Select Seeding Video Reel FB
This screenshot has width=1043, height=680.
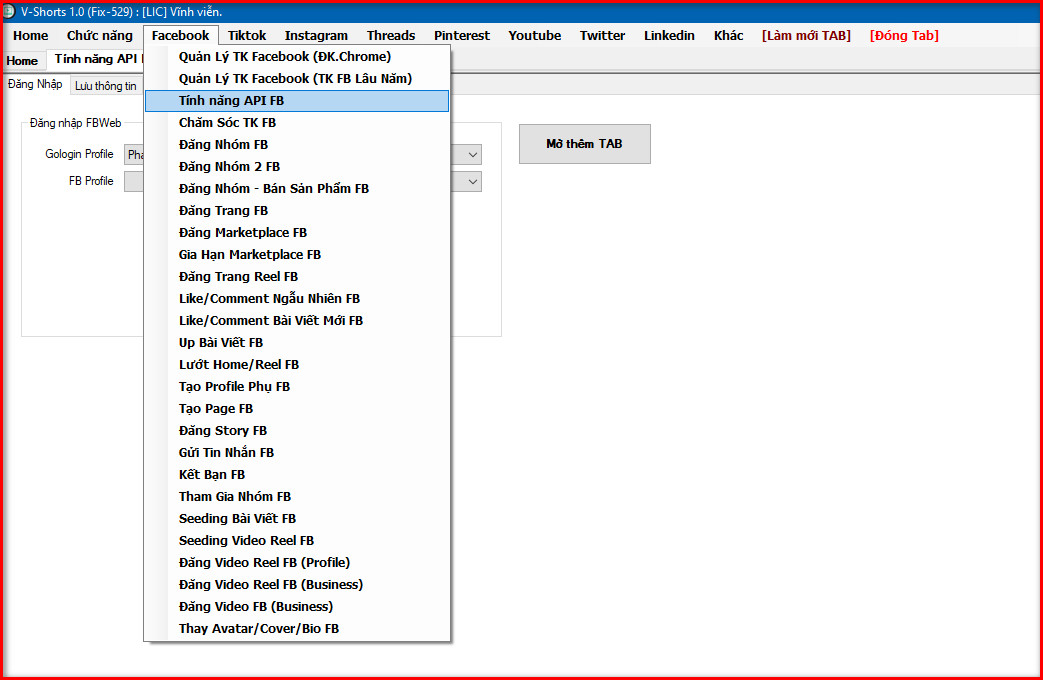coord(297,540)
